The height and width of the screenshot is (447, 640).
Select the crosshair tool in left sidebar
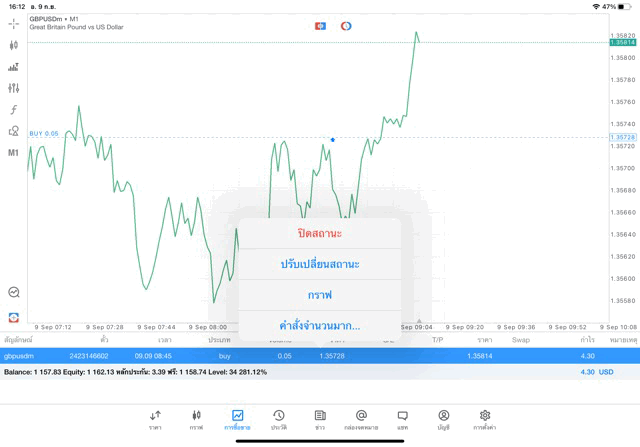[x=14, y=23]
